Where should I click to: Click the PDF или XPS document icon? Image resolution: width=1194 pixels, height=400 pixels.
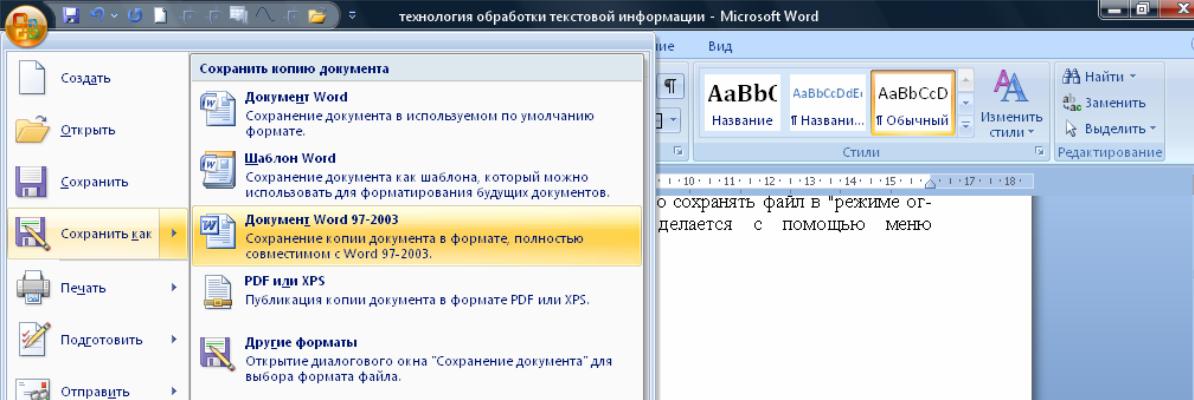tap(218, 292)
